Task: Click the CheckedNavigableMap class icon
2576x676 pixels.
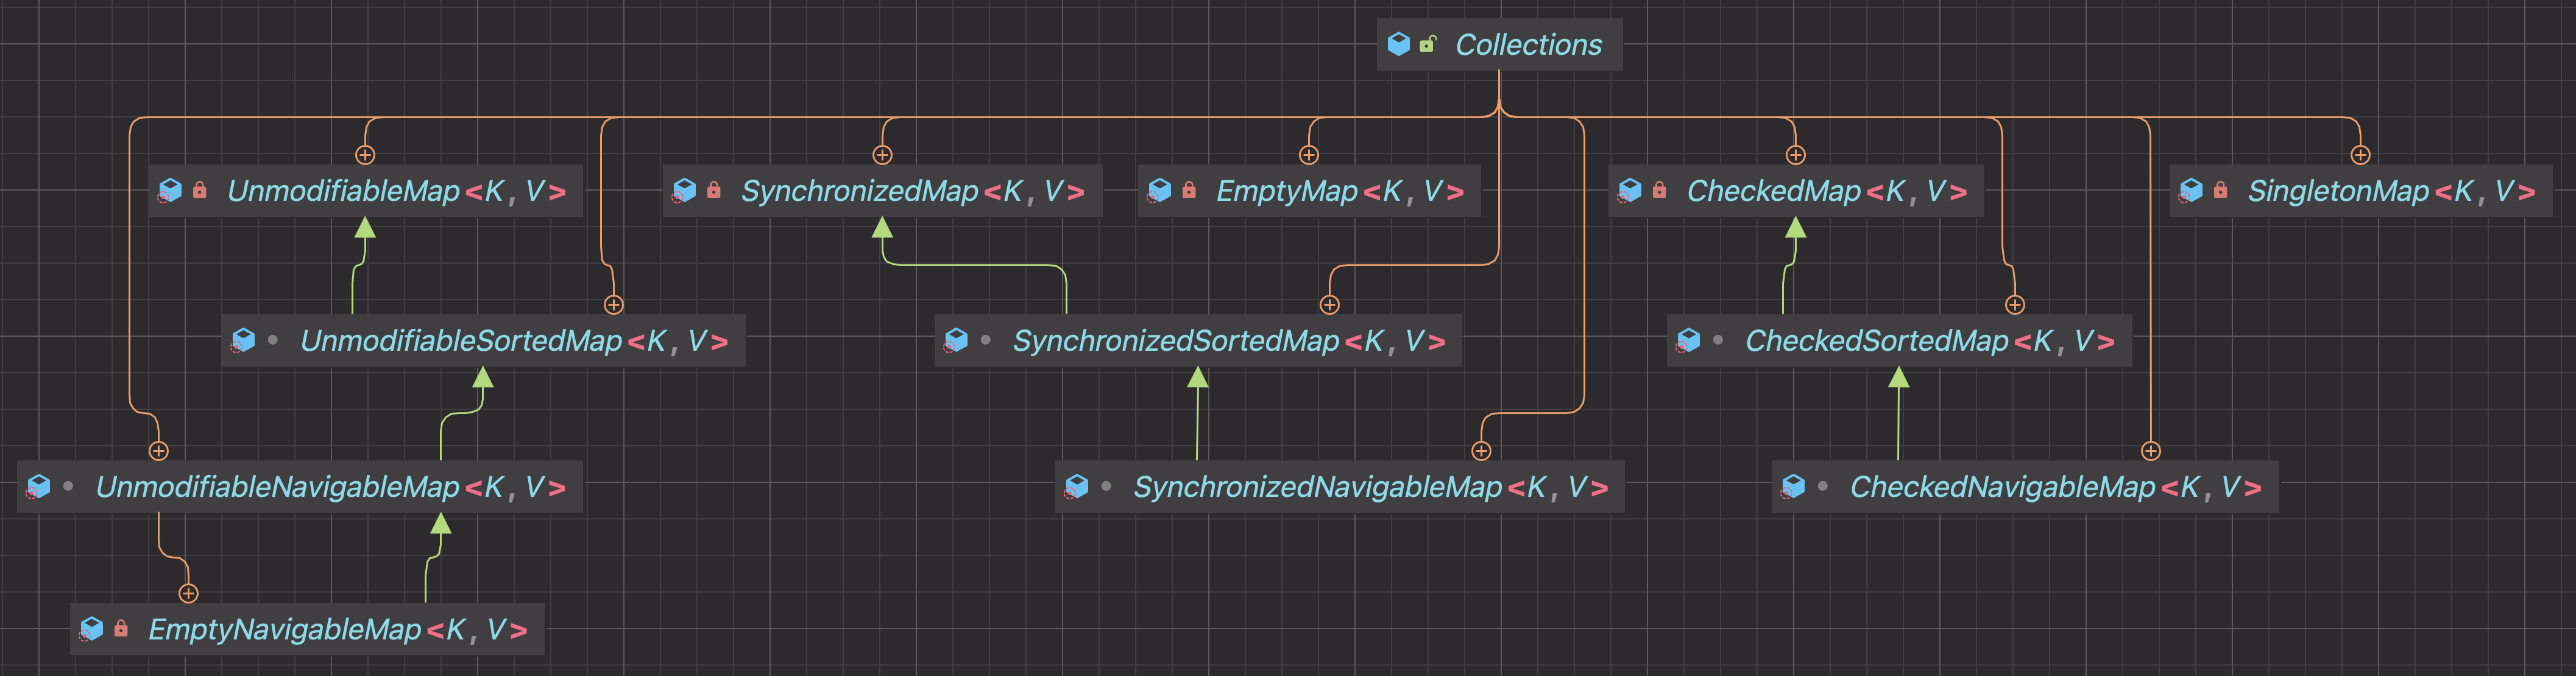Action: pos(1793,486)
